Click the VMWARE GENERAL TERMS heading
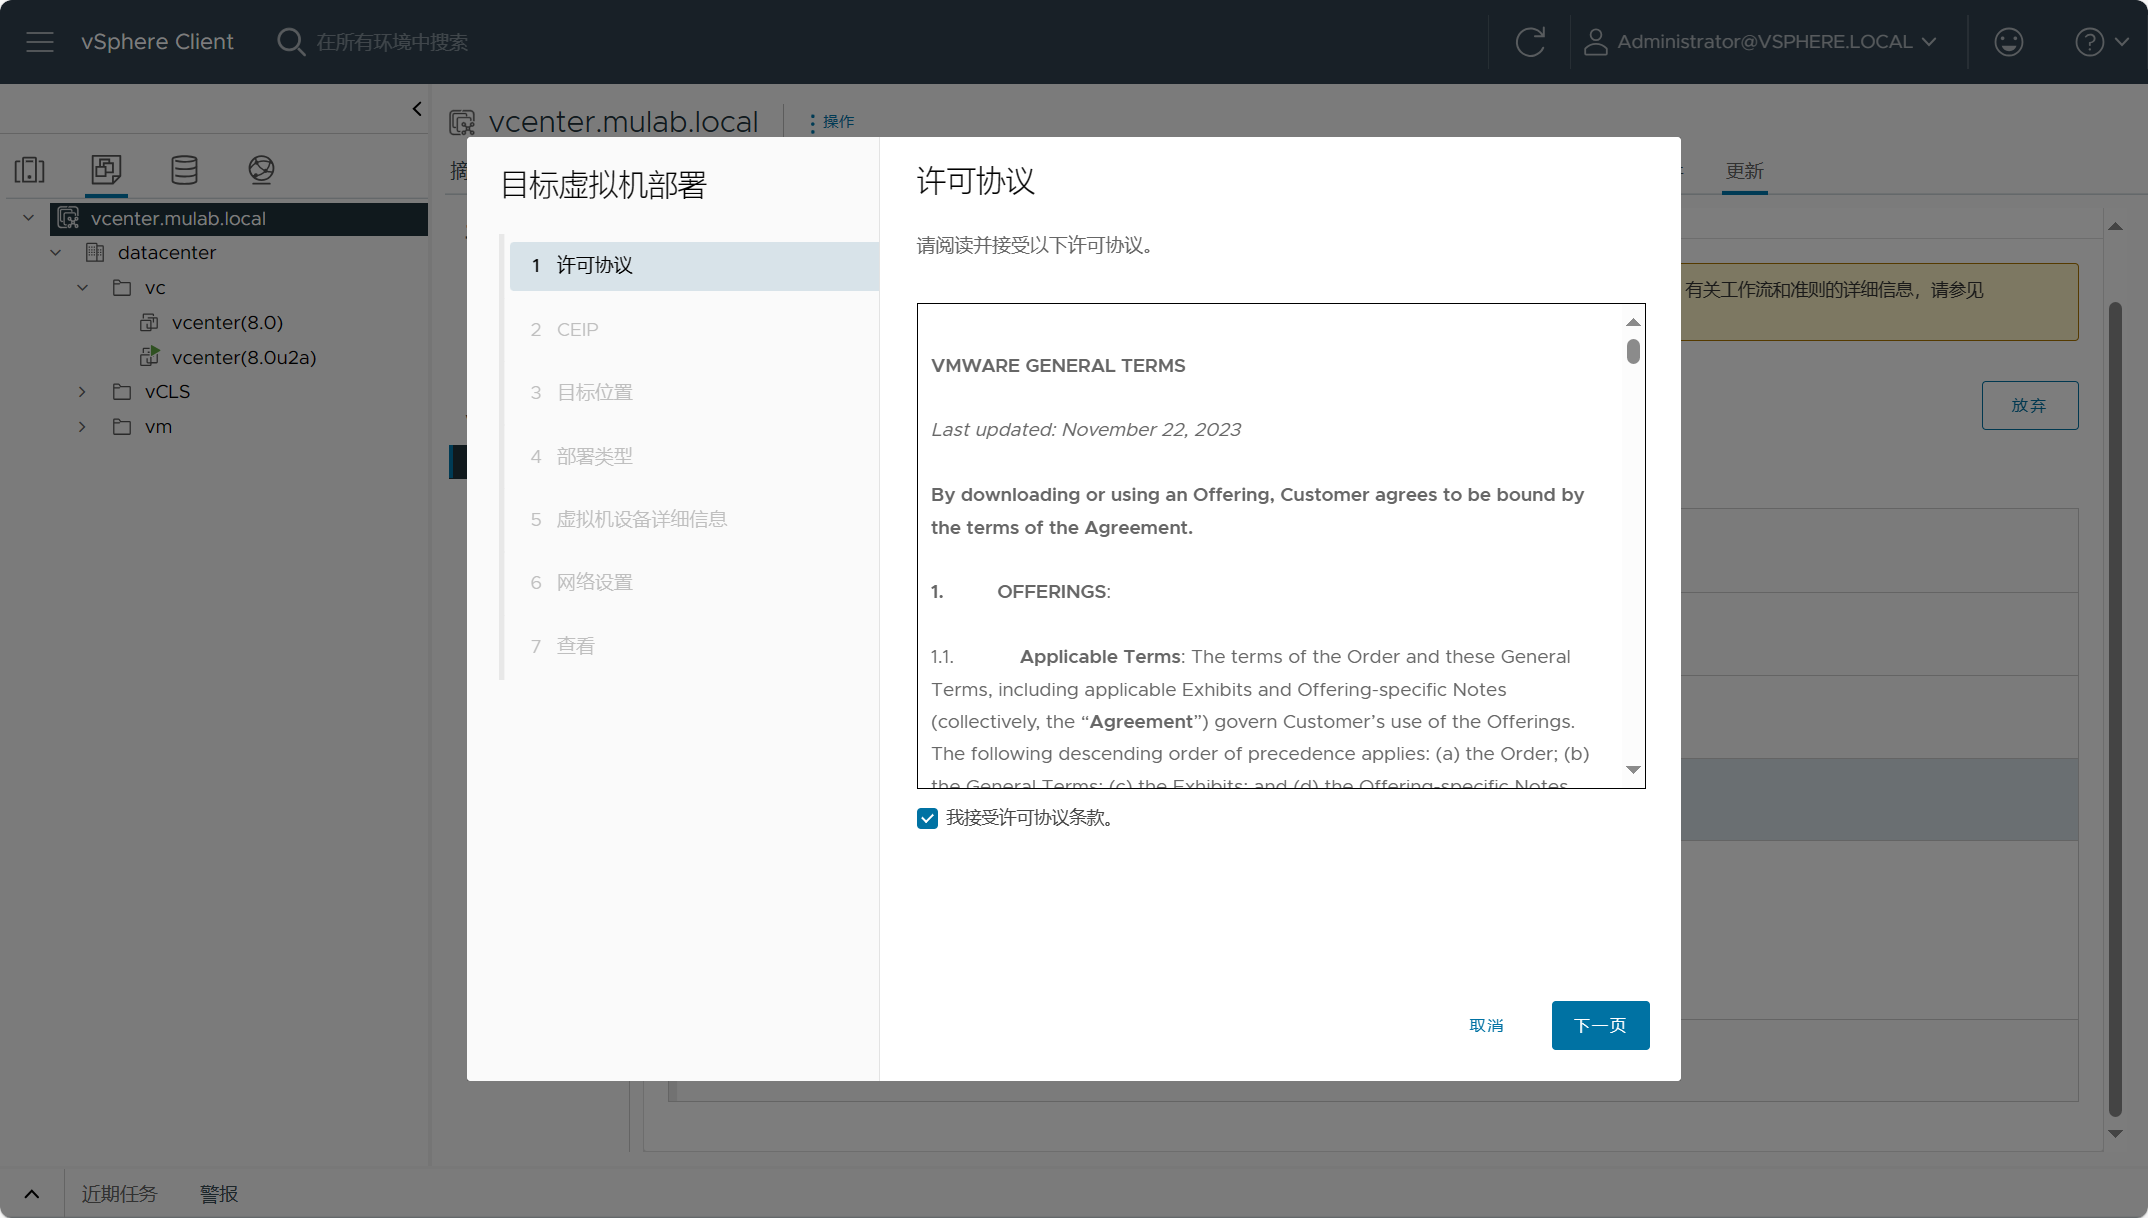The width and height of the screenshot is (2148, 1218). coord(1058,366)
